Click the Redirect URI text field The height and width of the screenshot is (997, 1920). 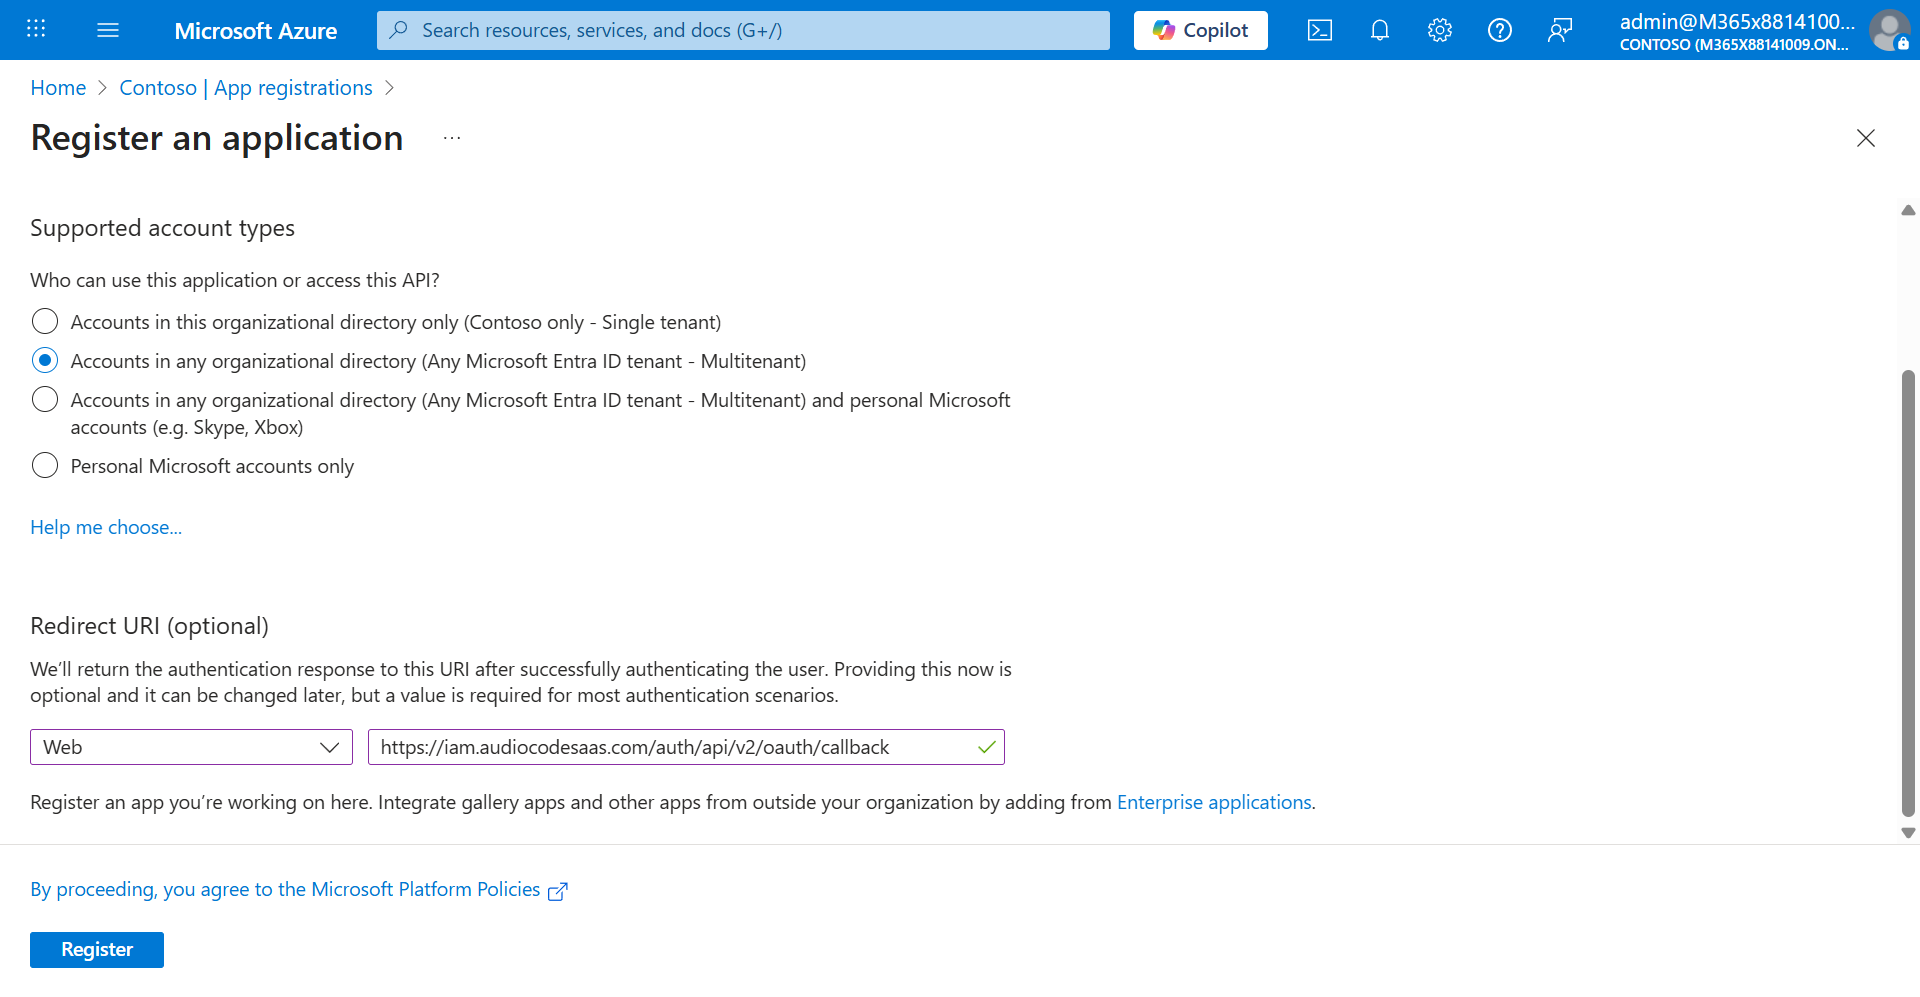point(670,747)
